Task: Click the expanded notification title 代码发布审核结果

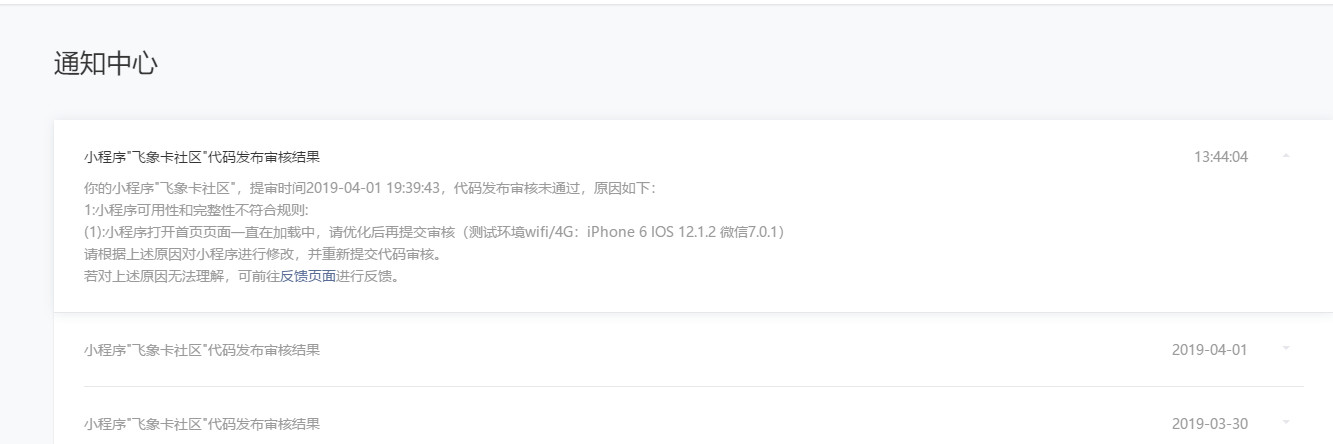Action: pyautogui.click(x=202, y=157)
